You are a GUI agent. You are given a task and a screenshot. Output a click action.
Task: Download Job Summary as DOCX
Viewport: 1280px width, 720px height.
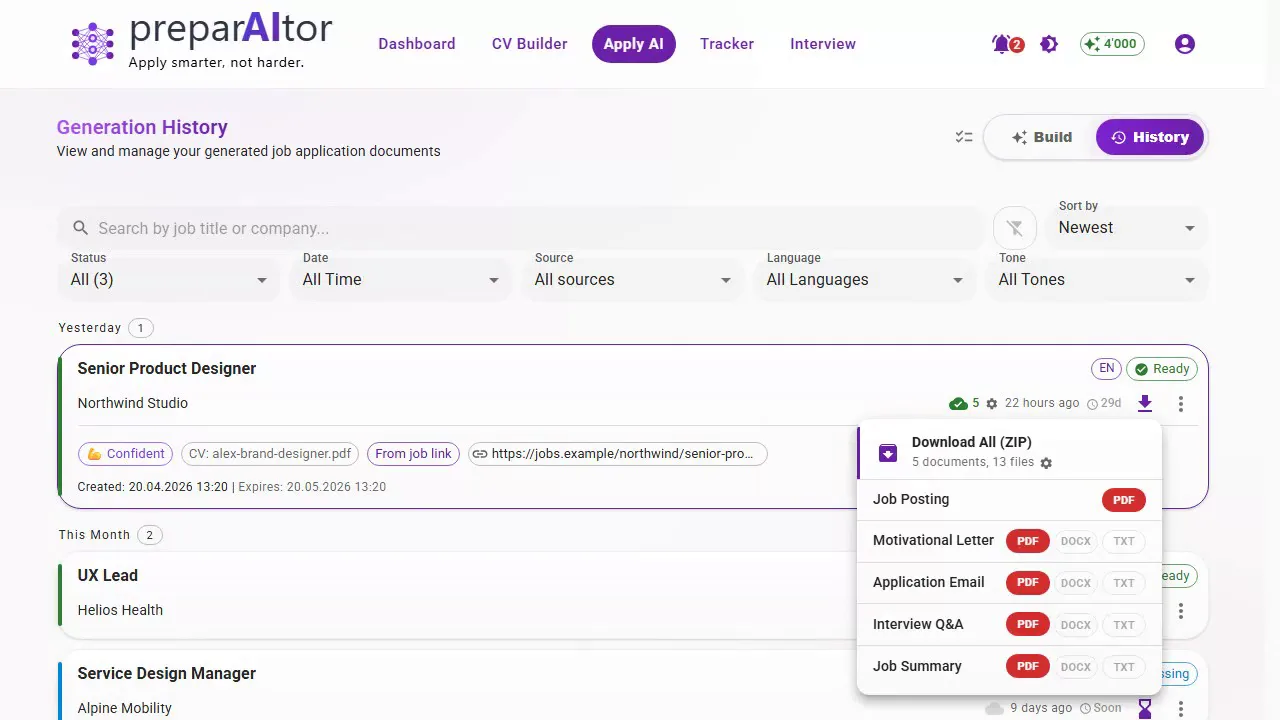1076,667
